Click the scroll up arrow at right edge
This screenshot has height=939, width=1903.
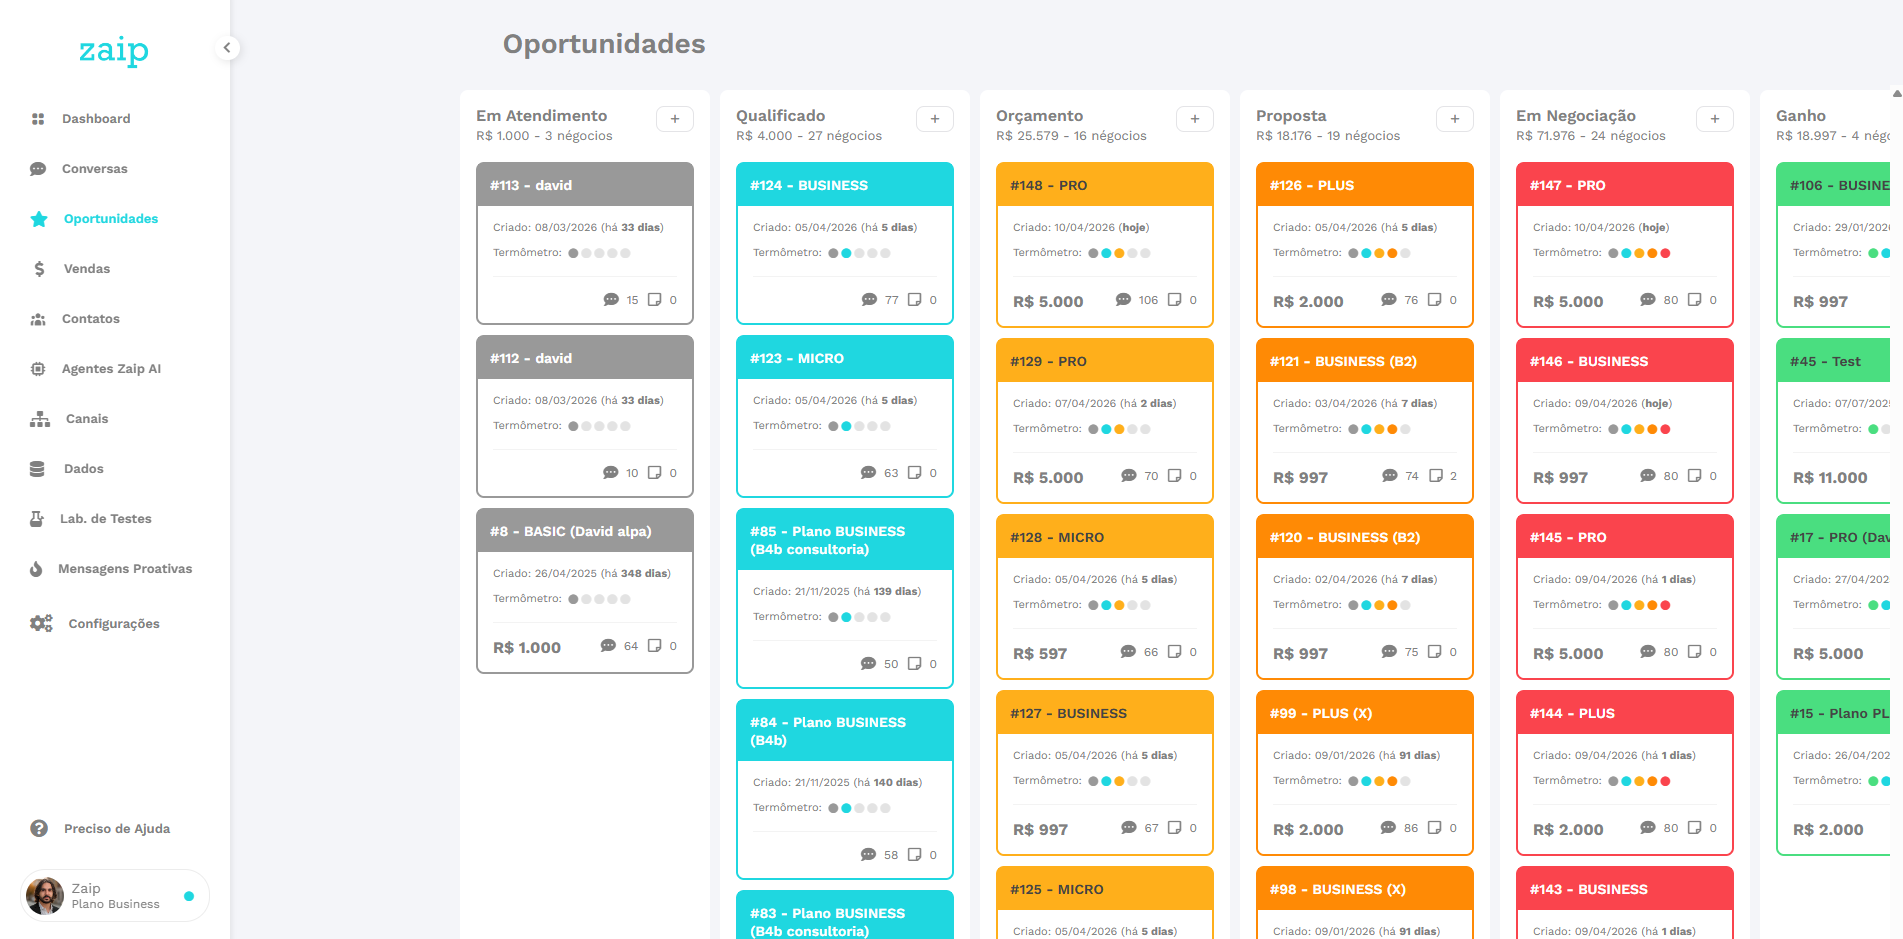point(1897,94)
